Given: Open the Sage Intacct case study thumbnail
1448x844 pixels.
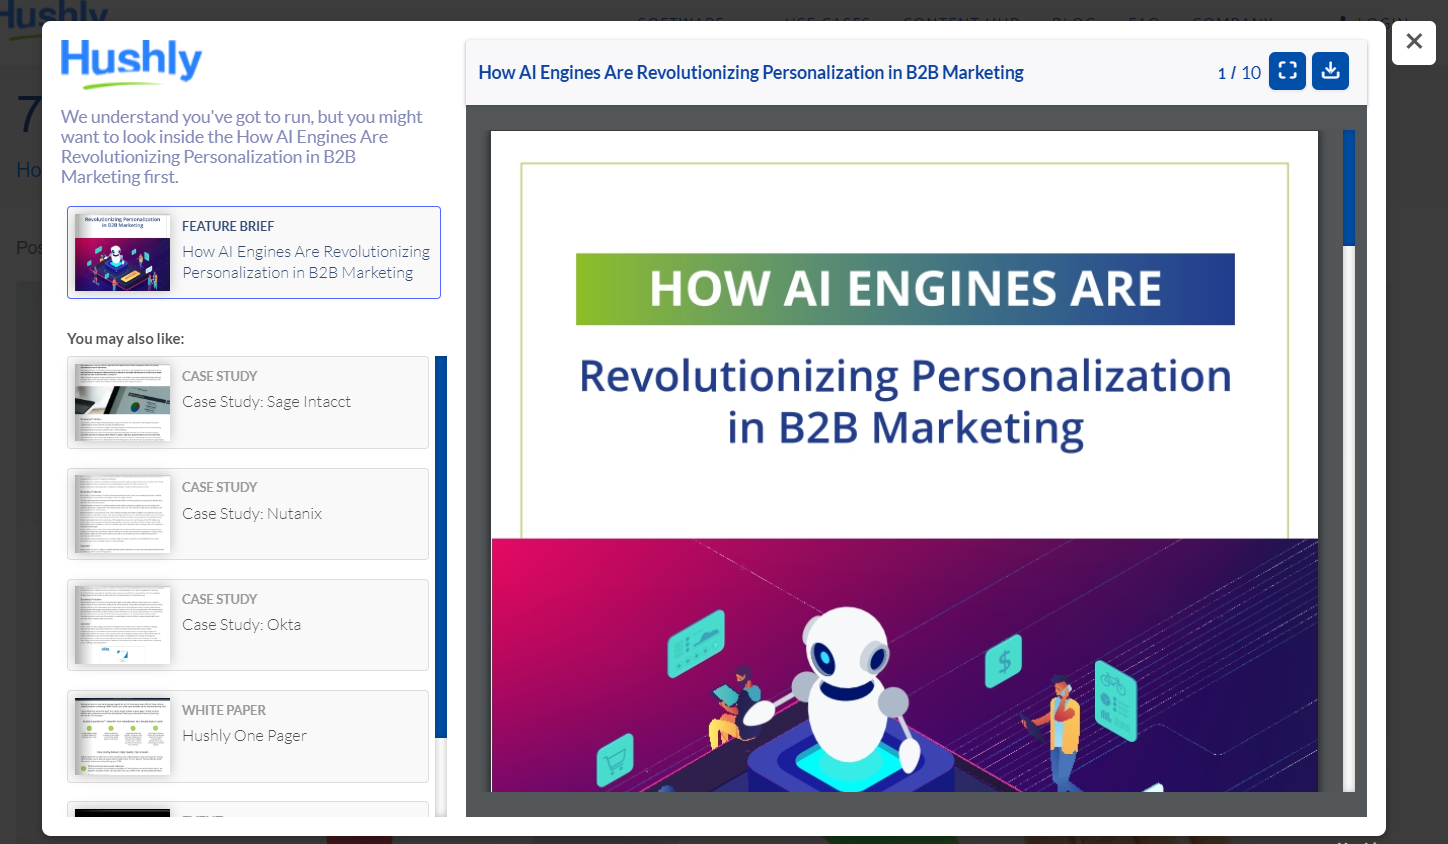Looking at the screenshot, I should [x=121, y=402].
